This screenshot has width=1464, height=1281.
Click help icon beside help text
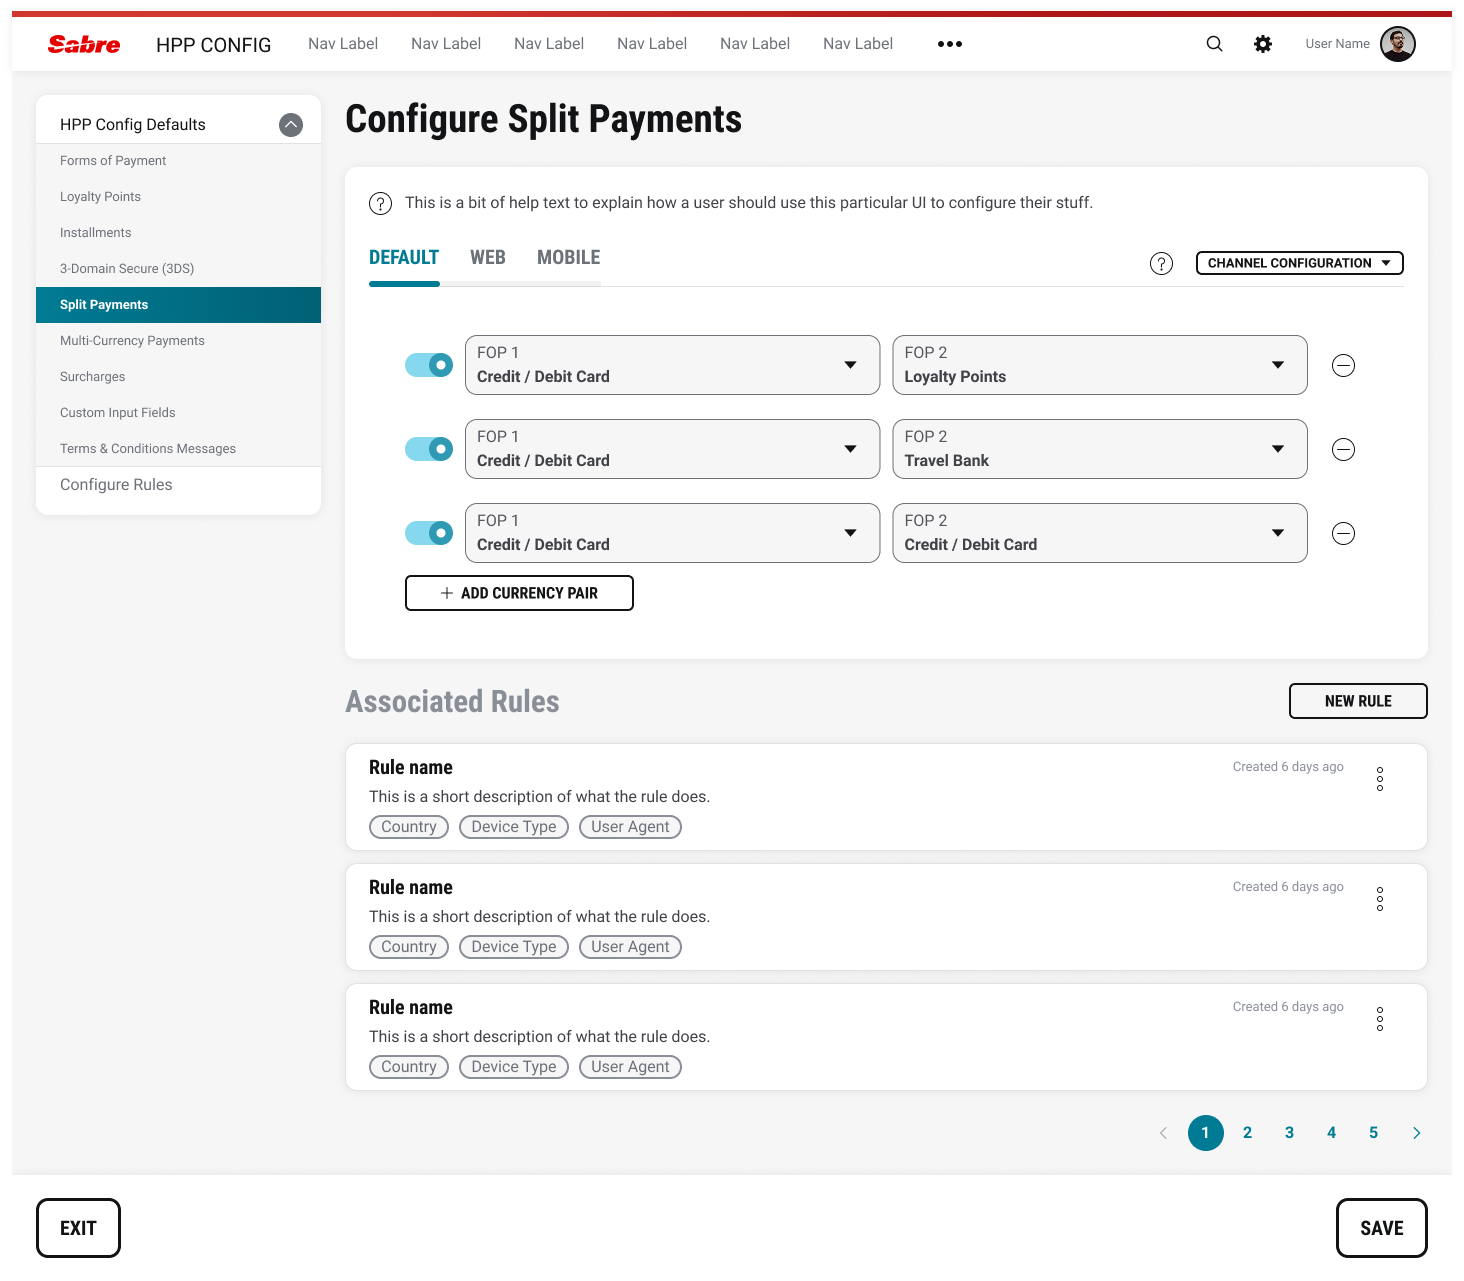coord(380,203)
